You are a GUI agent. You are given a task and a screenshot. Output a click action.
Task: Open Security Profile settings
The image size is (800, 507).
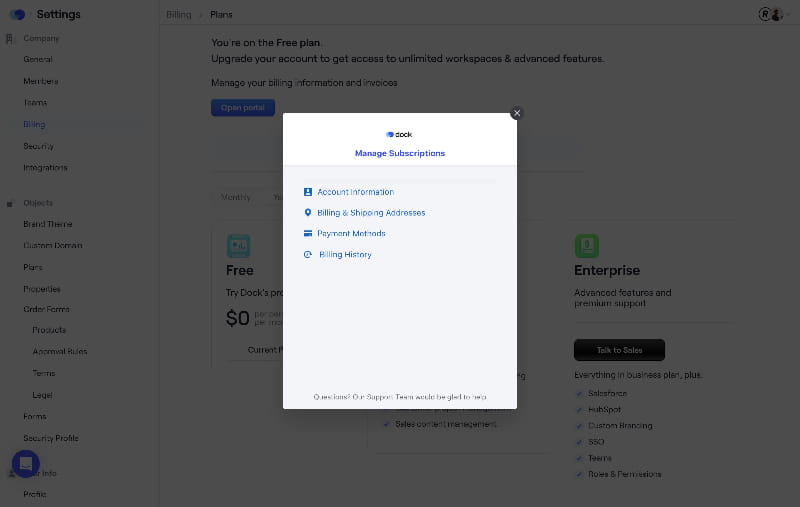pos(51,438)
